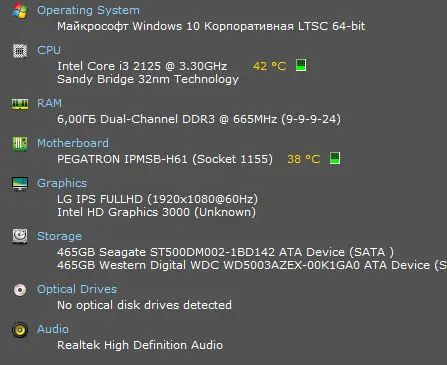
Task: Open the RAM section link
Action: click(x=49, y=103)
